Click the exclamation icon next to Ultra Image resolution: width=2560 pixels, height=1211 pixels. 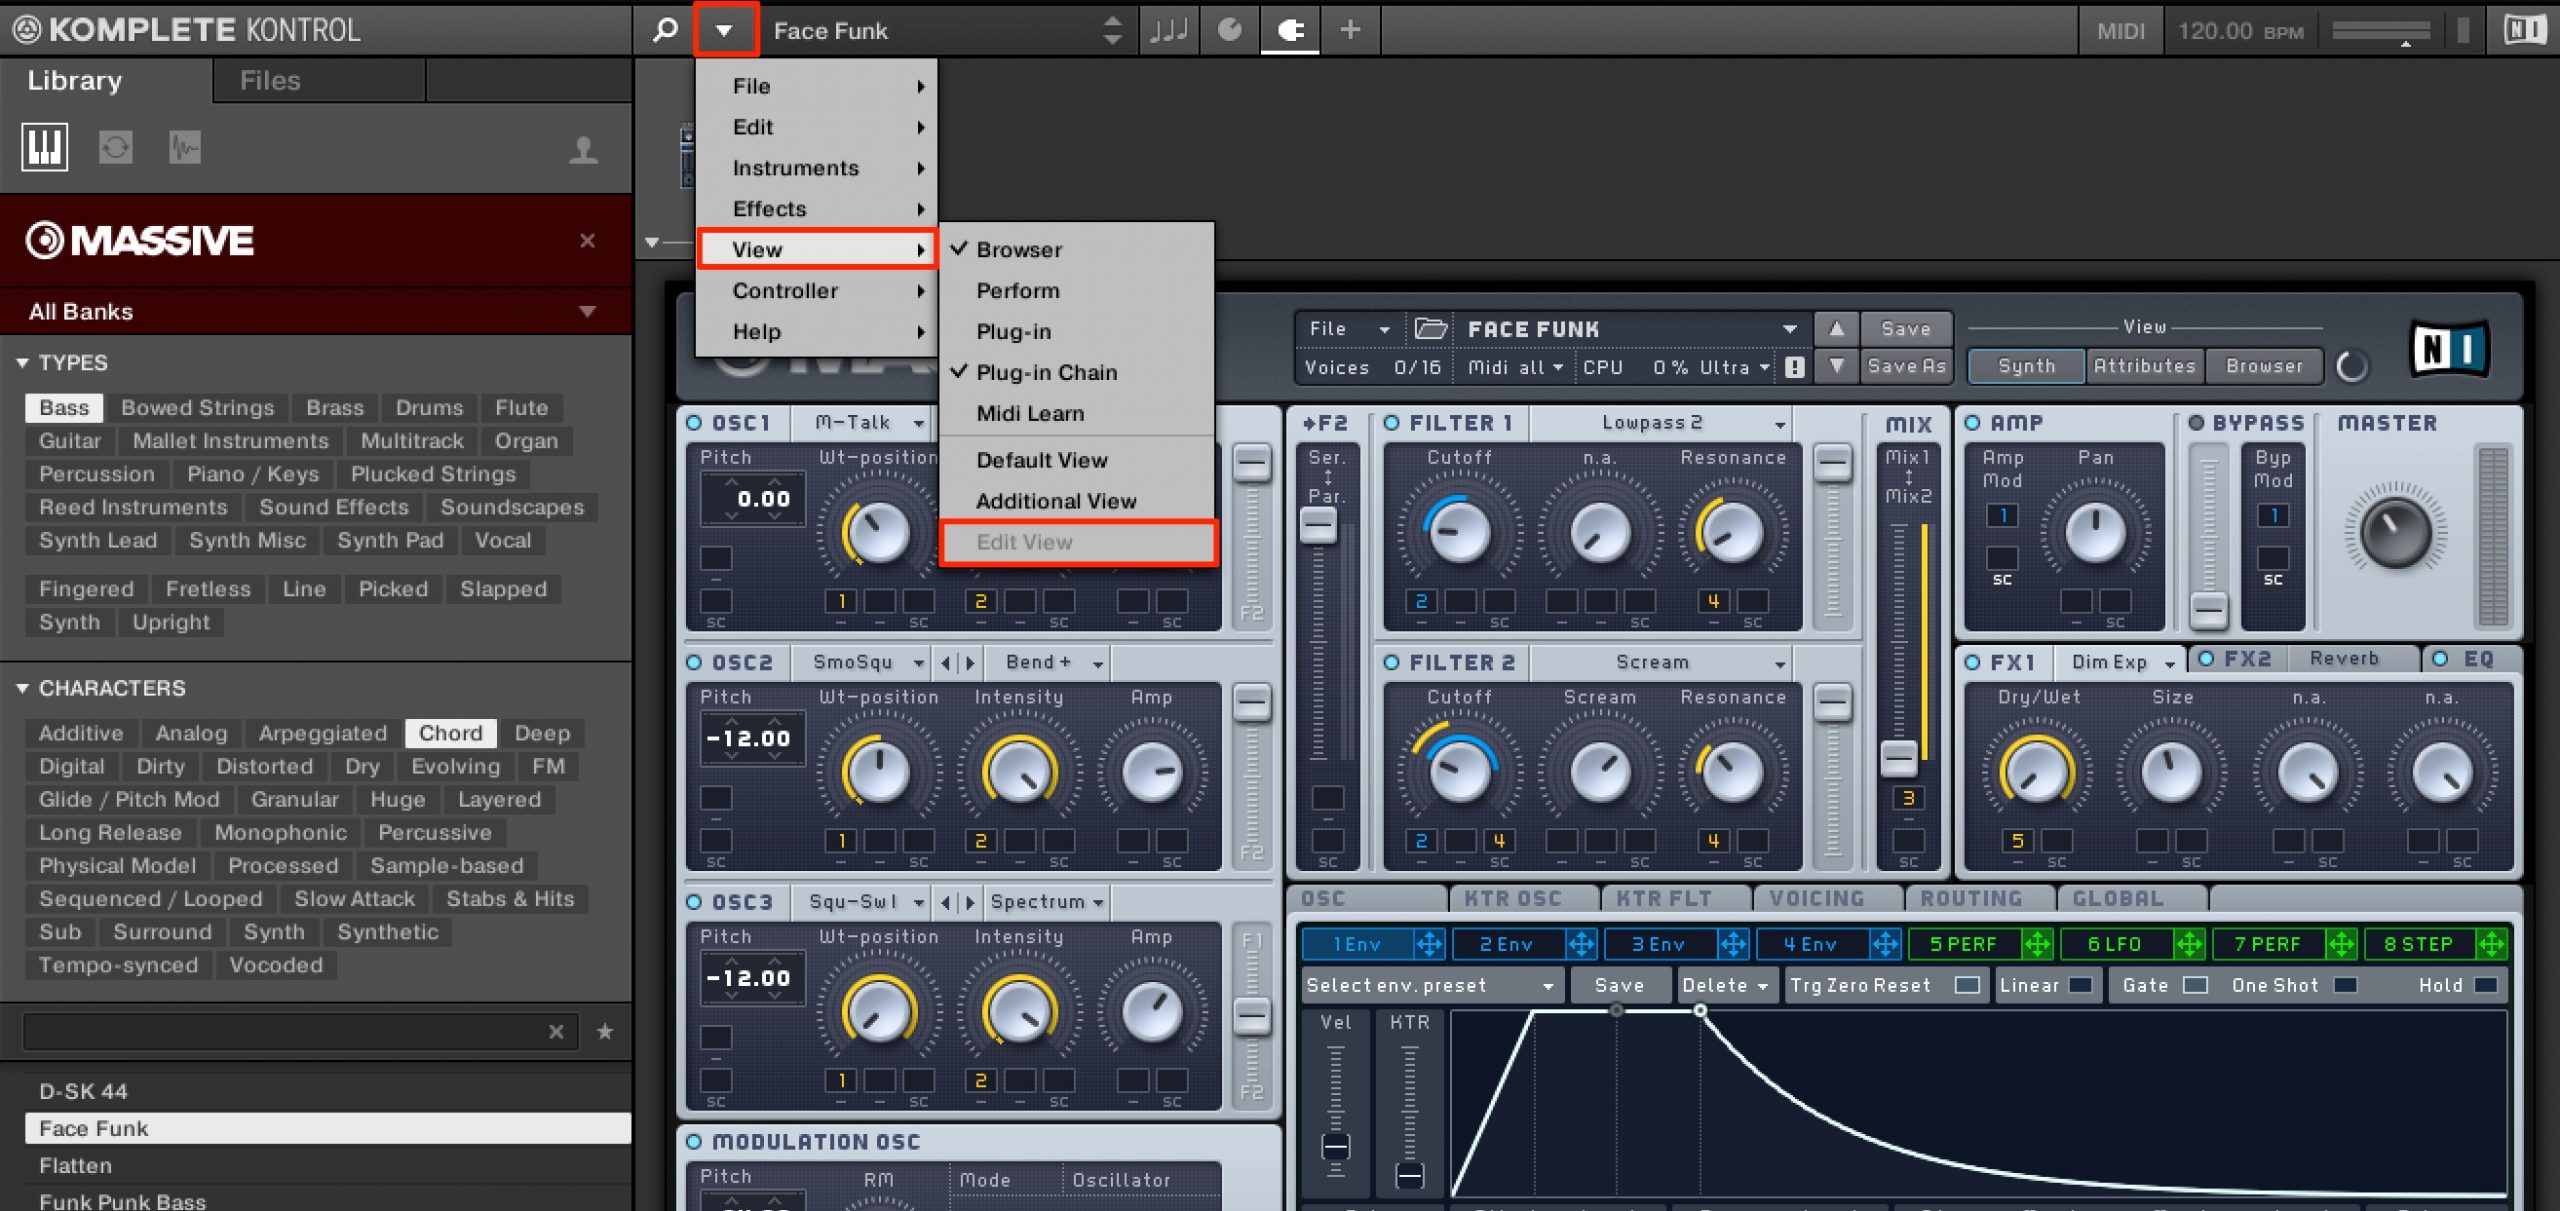1795,367
